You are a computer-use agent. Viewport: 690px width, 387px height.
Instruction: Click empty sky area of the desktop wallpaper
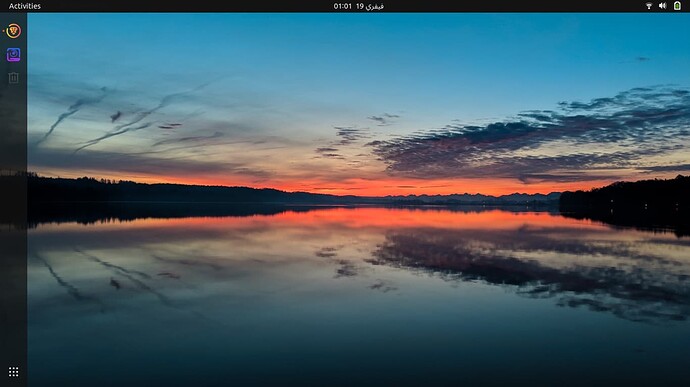tap(352, 53)
